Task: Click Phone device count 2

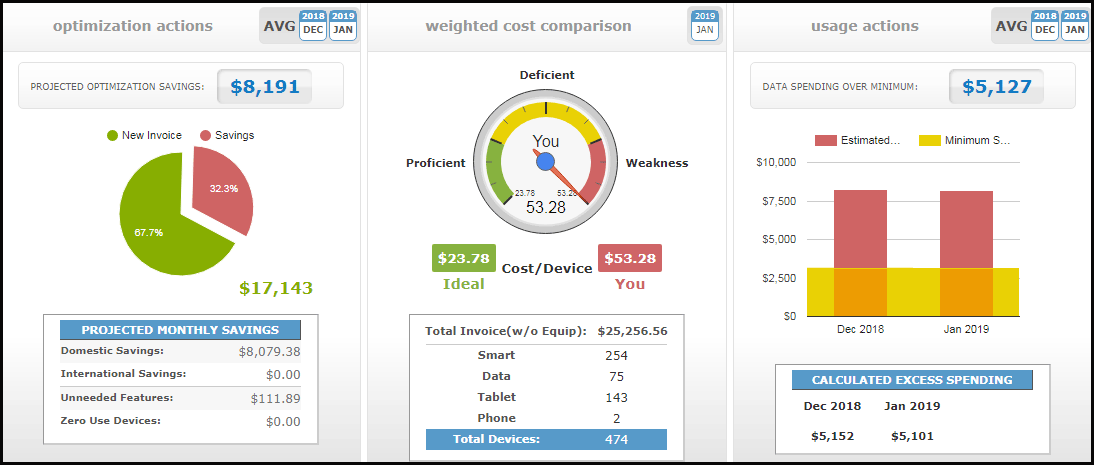Action: (x=617, y=419)
